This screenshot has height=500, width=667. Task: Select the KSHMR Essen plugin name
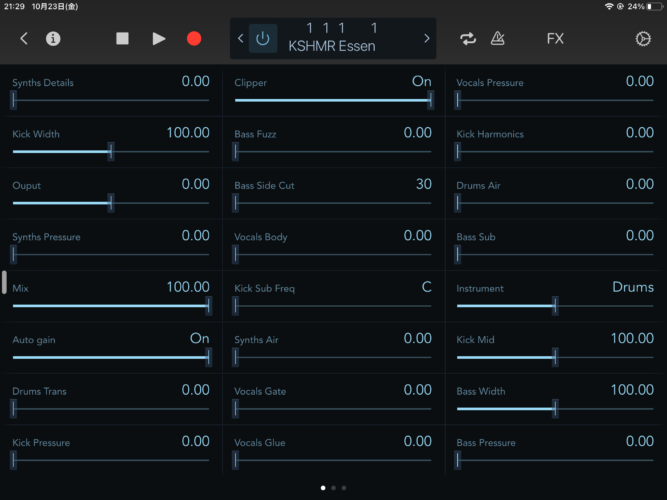[x=332, y=46]
